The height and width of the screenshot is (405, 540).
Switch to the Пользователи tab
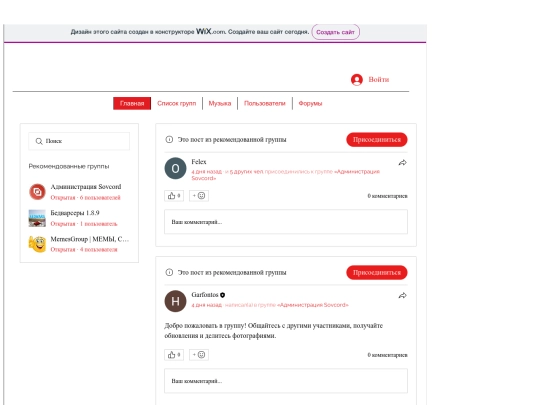click(265, 103)
